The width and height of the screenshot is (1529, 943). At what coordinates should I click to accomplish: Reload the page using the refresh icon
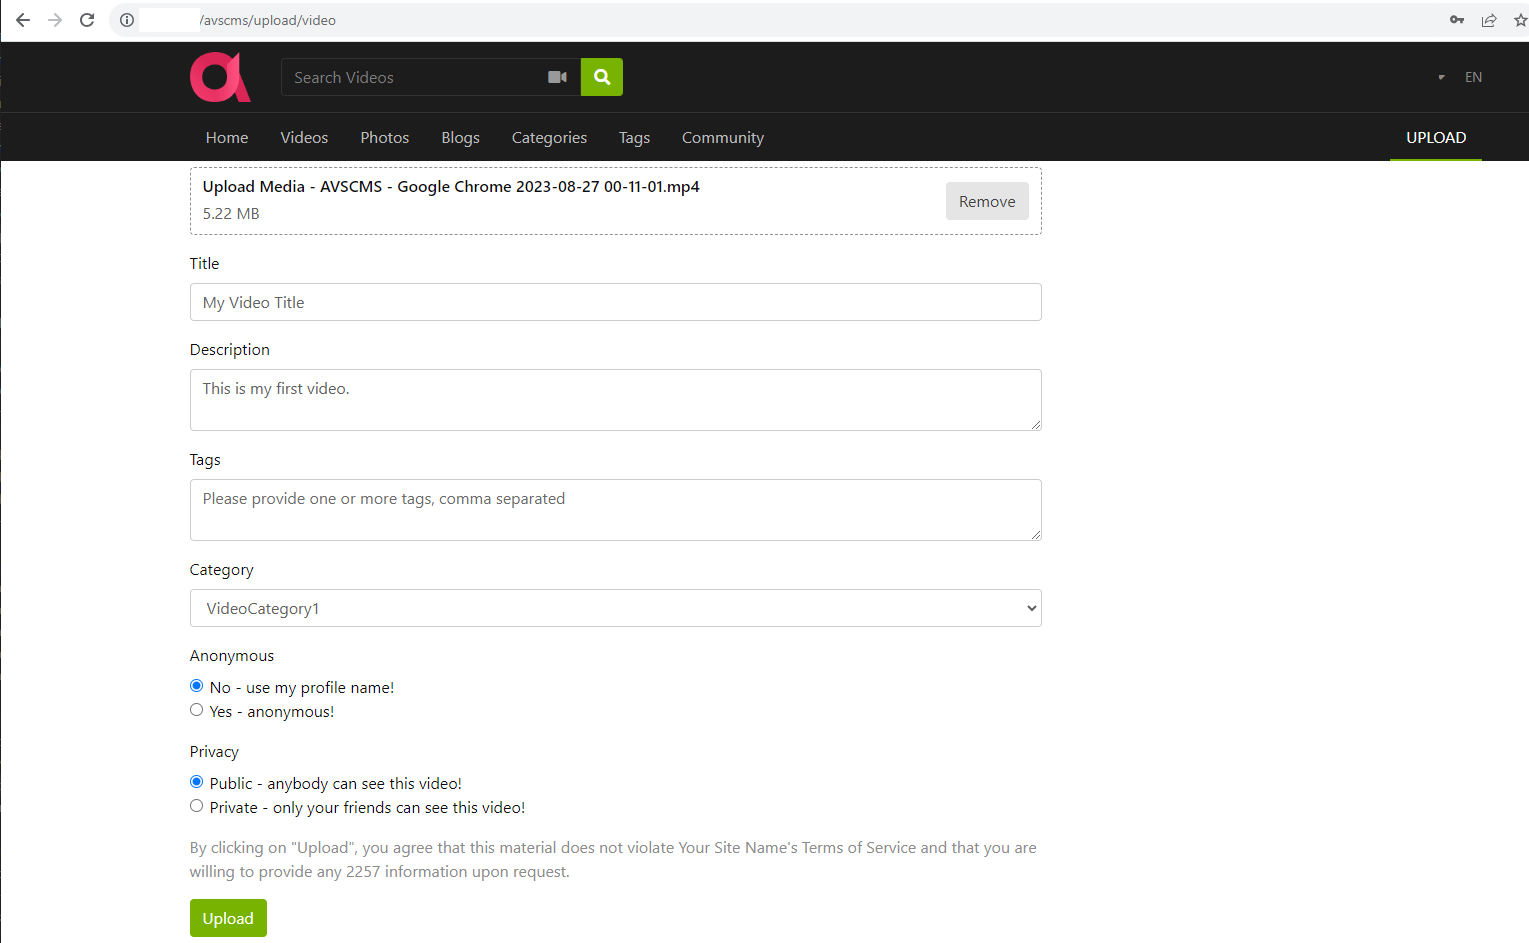[x=87, y=20]
